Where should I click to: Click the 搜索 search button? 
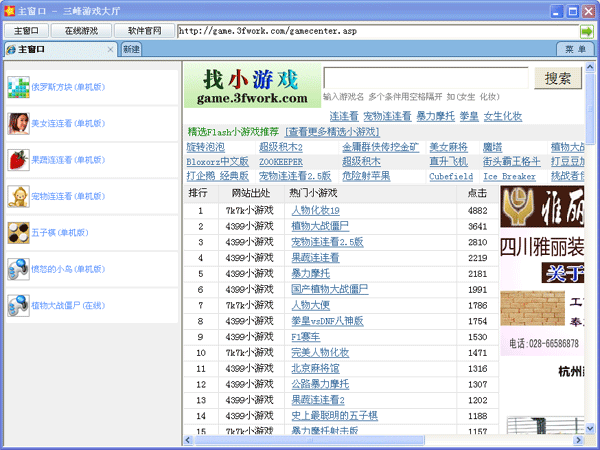(558, 79)
